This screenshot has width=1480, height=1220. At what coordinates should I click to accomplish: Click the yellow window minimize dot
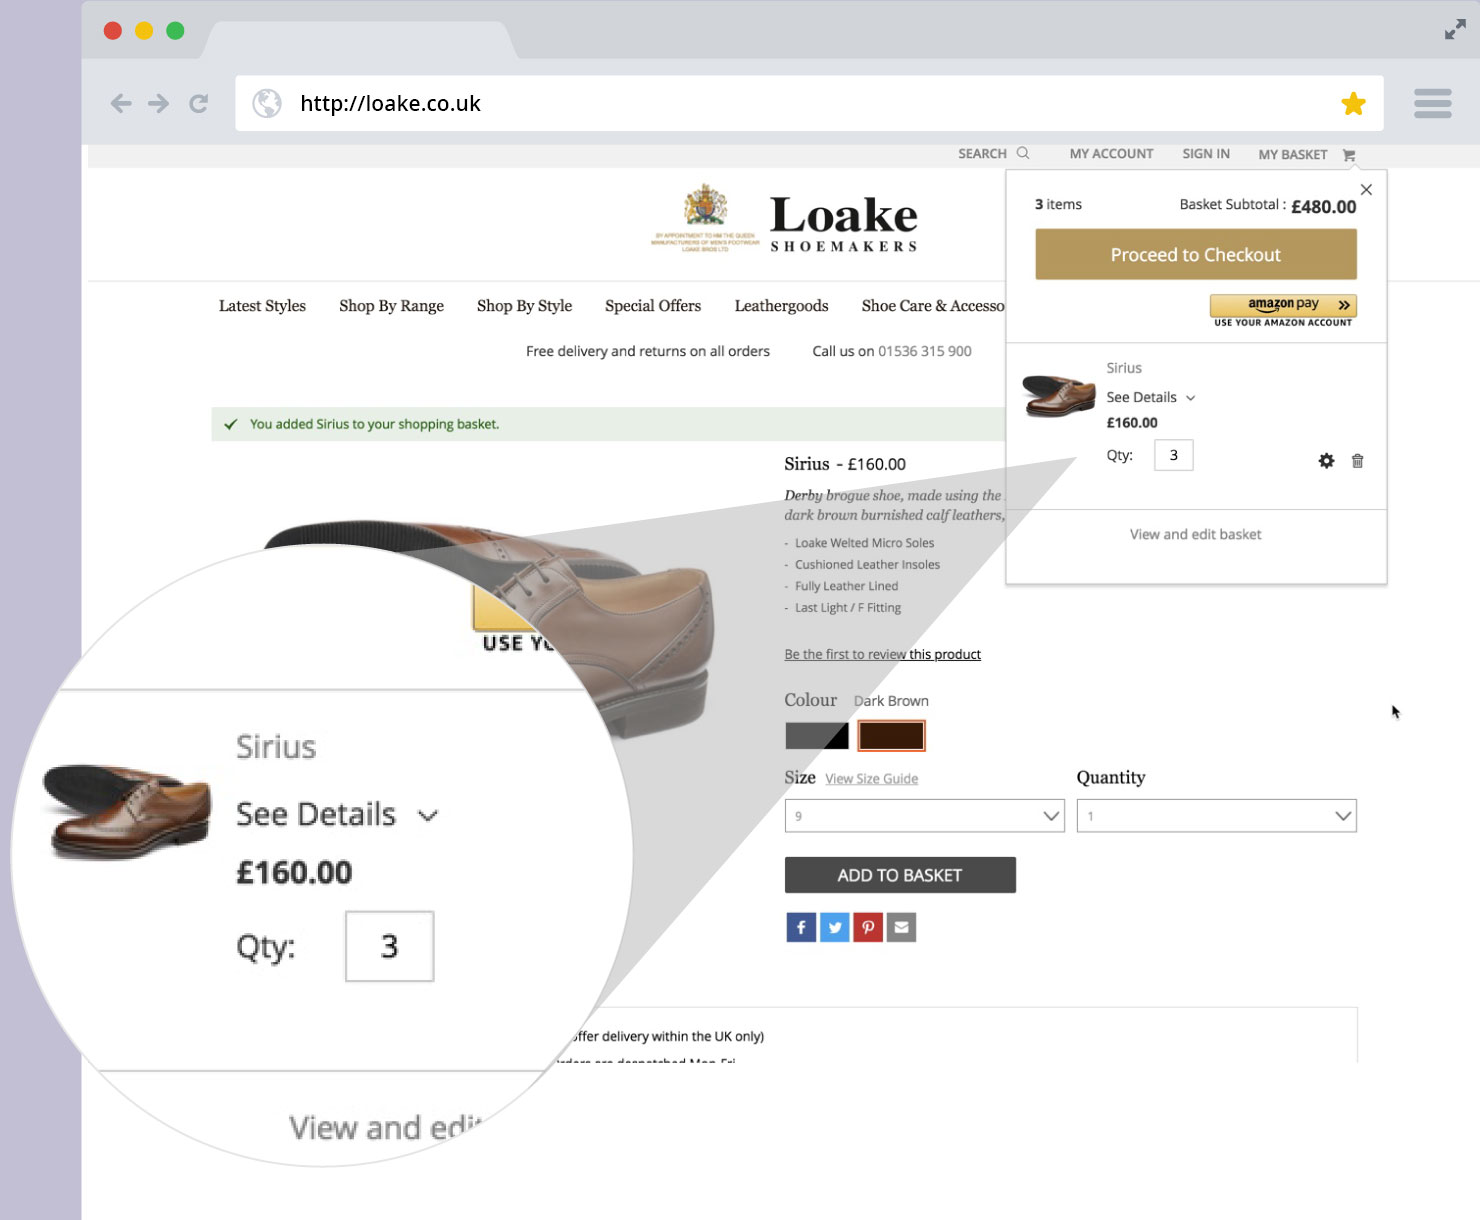point(144,31)
